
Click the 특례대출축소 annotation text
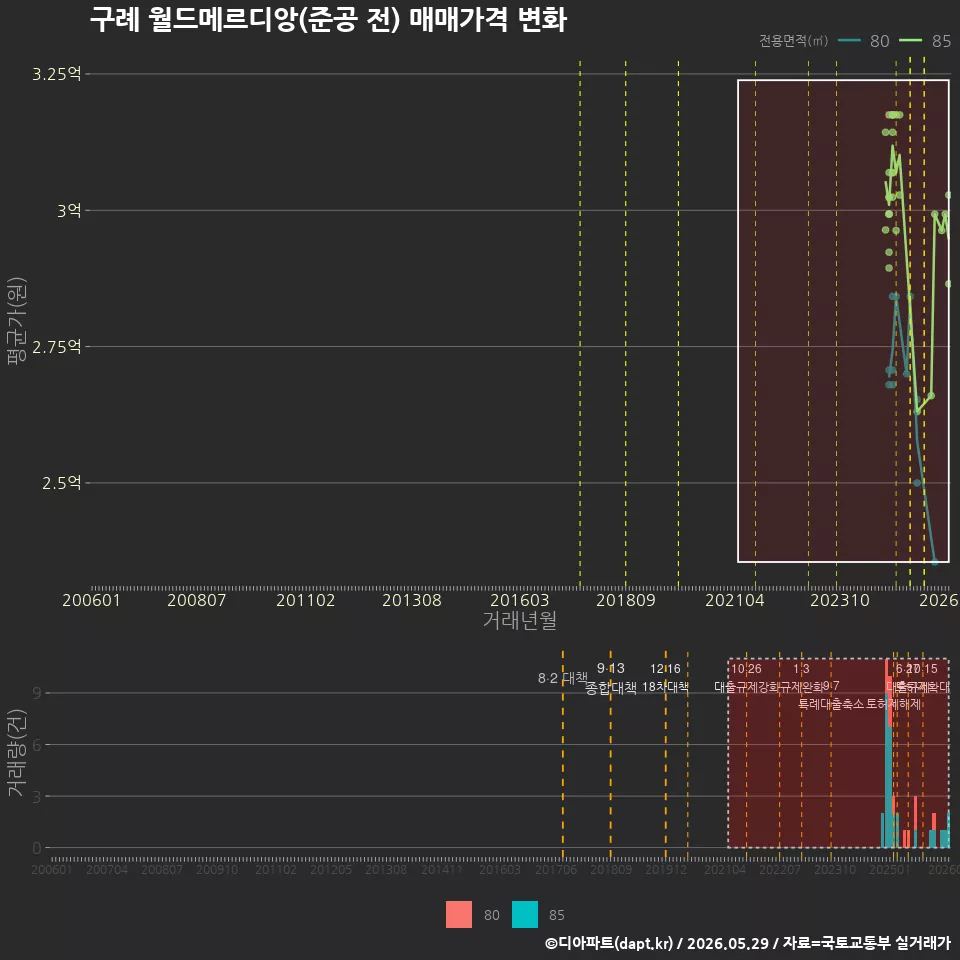coord(831,704)
